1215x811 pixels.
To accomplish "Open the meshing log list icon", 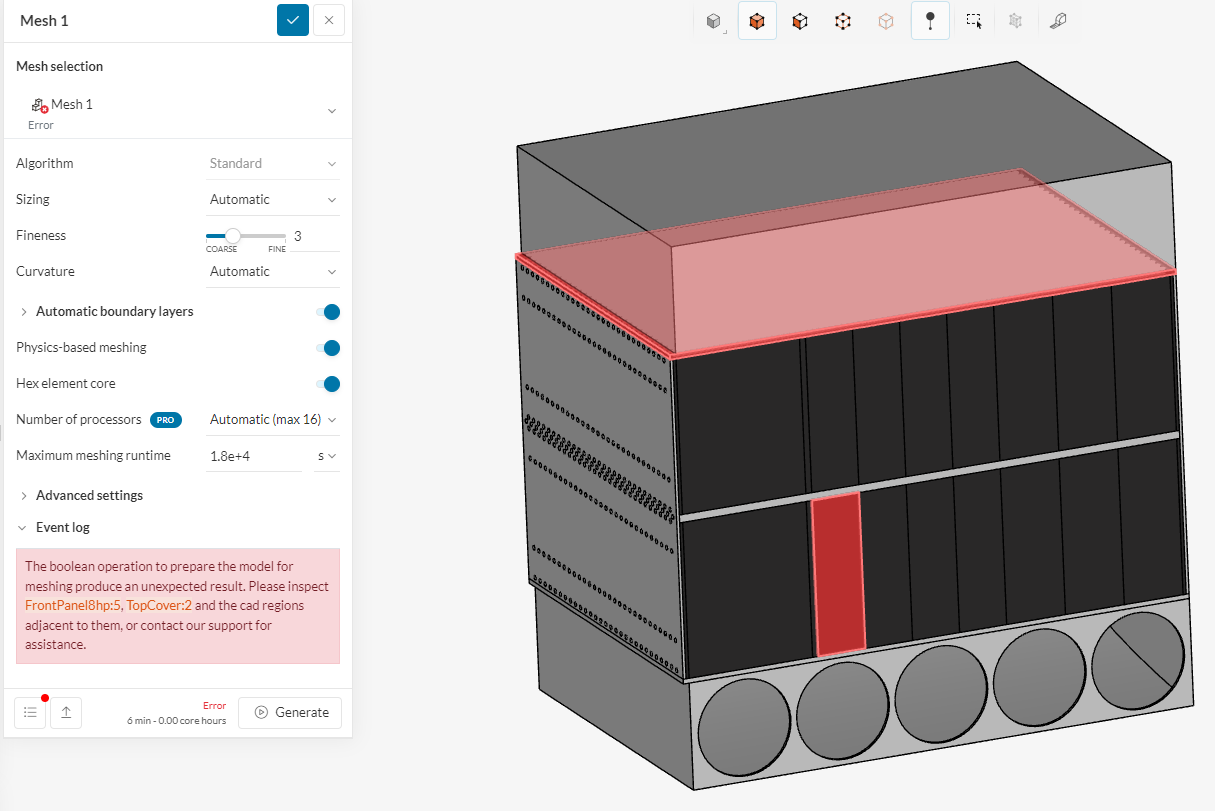I will point(30,713).
